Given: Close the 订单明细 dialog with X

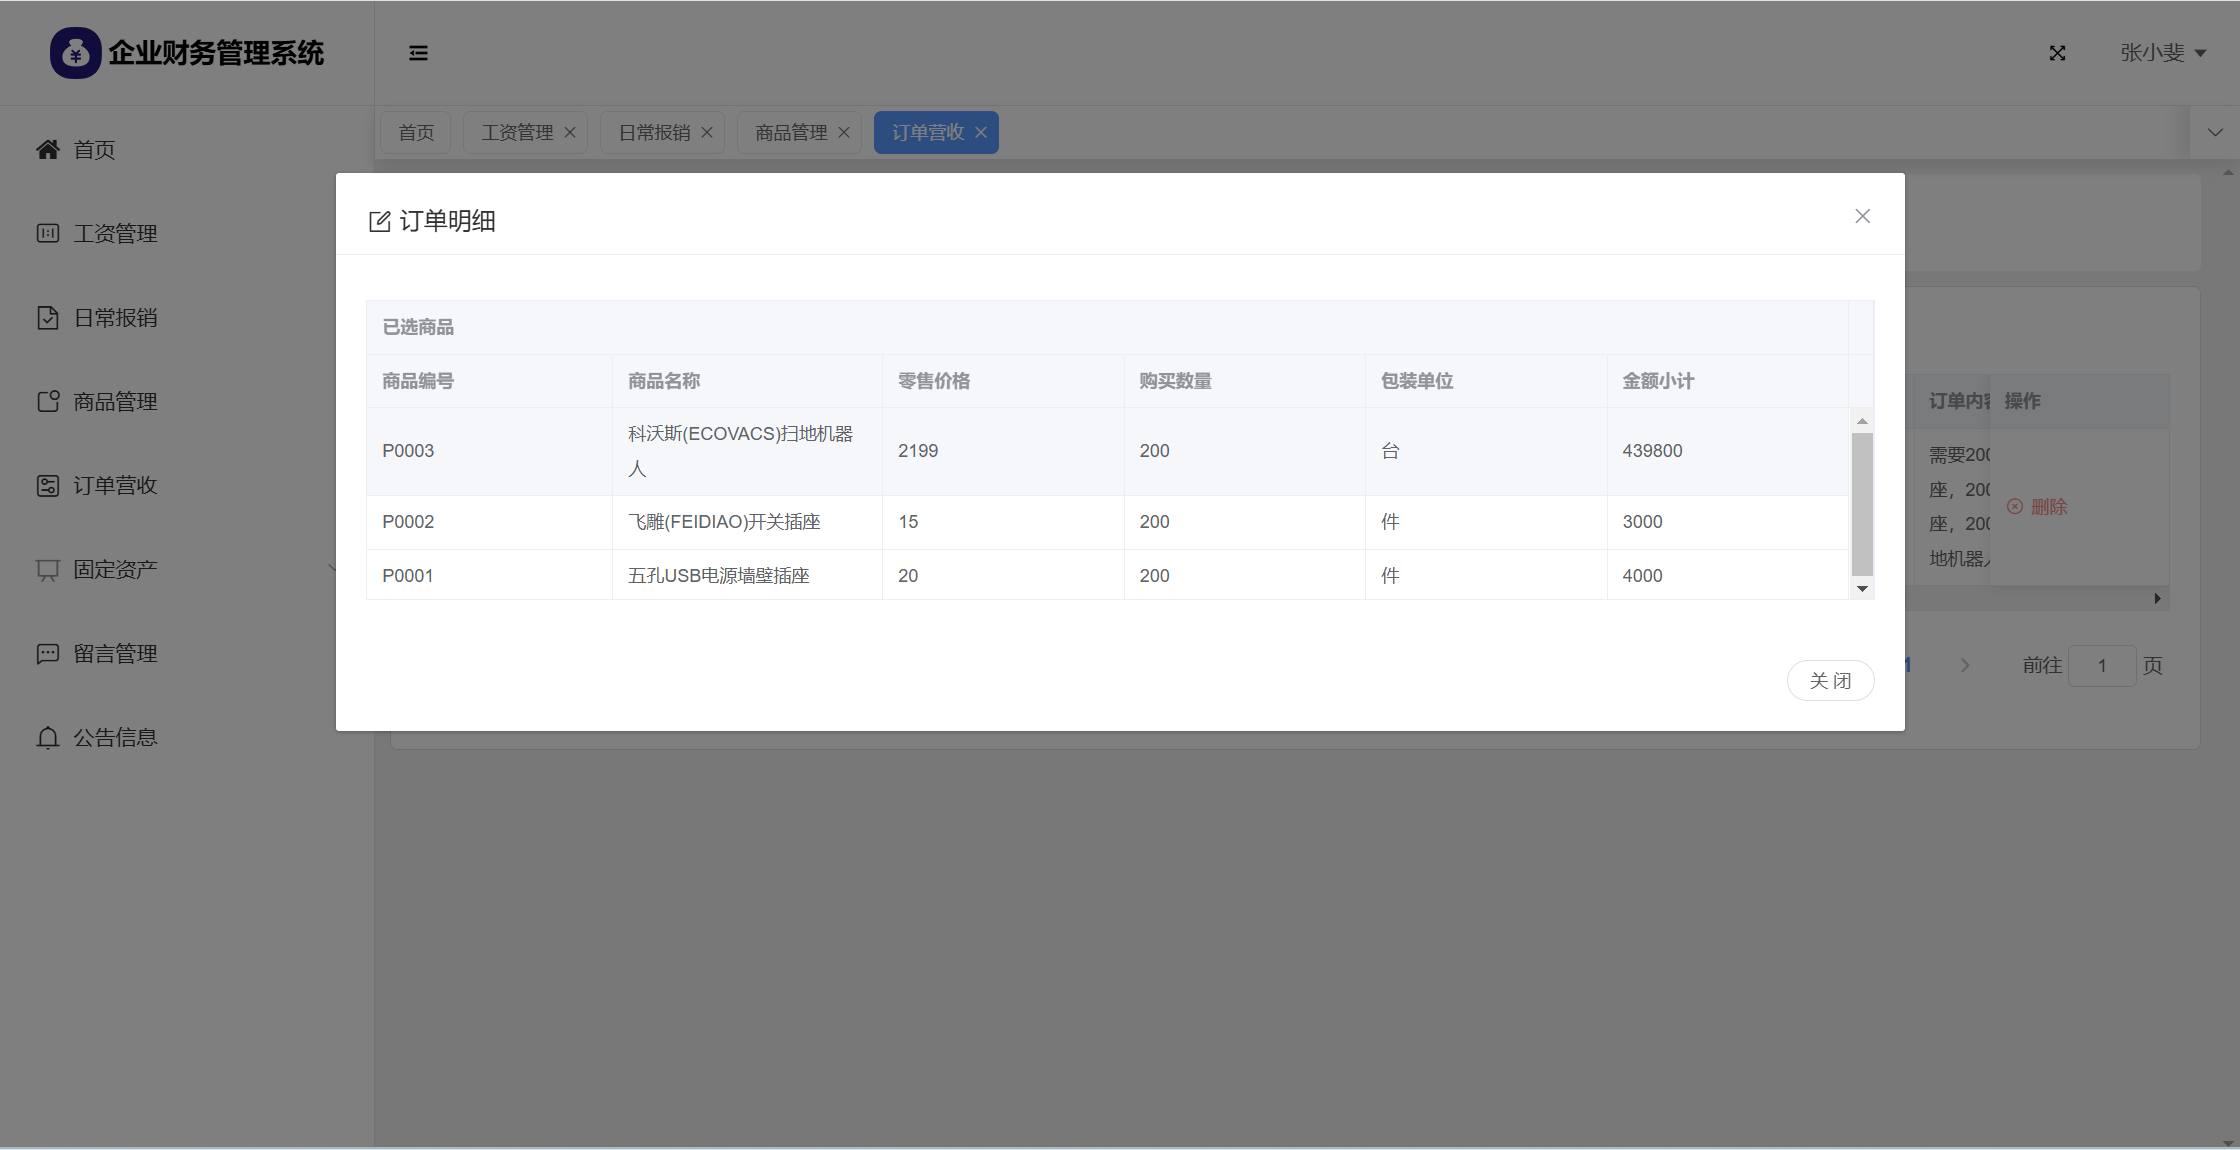Looking at the screenshot, I should (1862, 216).
